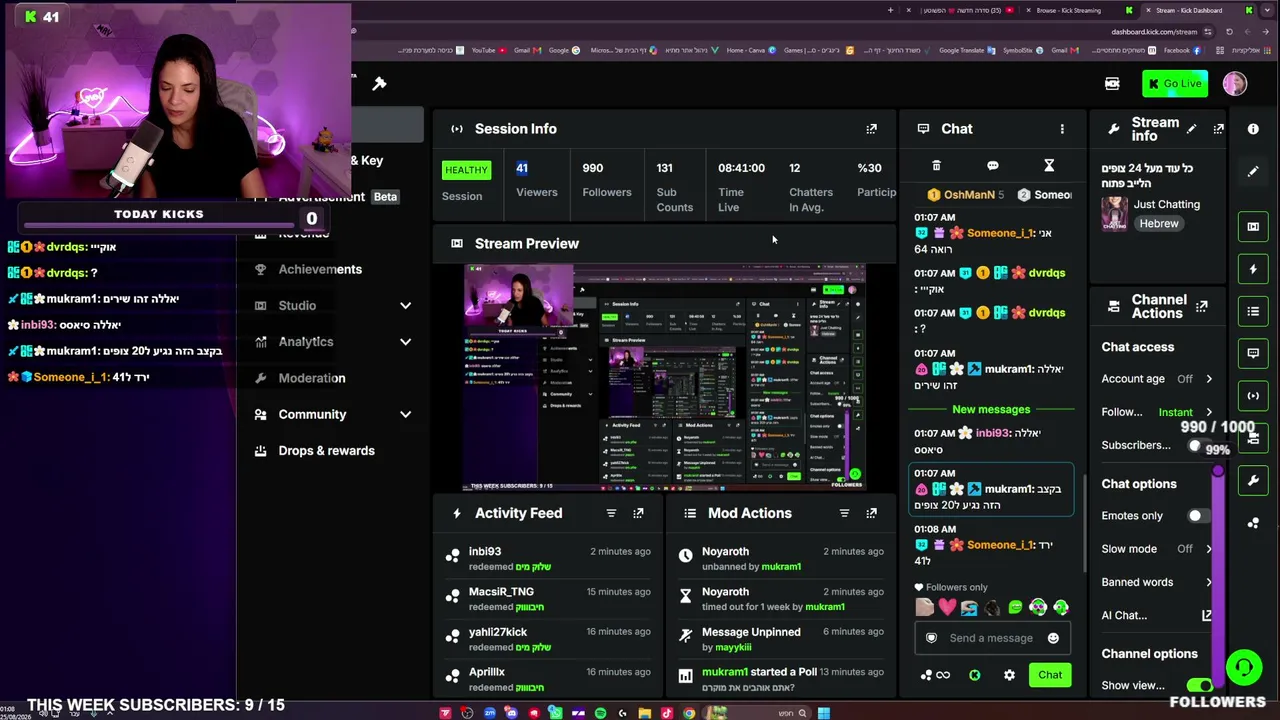
Task: Pop out the Mod Actions panel
Action: pyautogui.click(x=871, y=513)
